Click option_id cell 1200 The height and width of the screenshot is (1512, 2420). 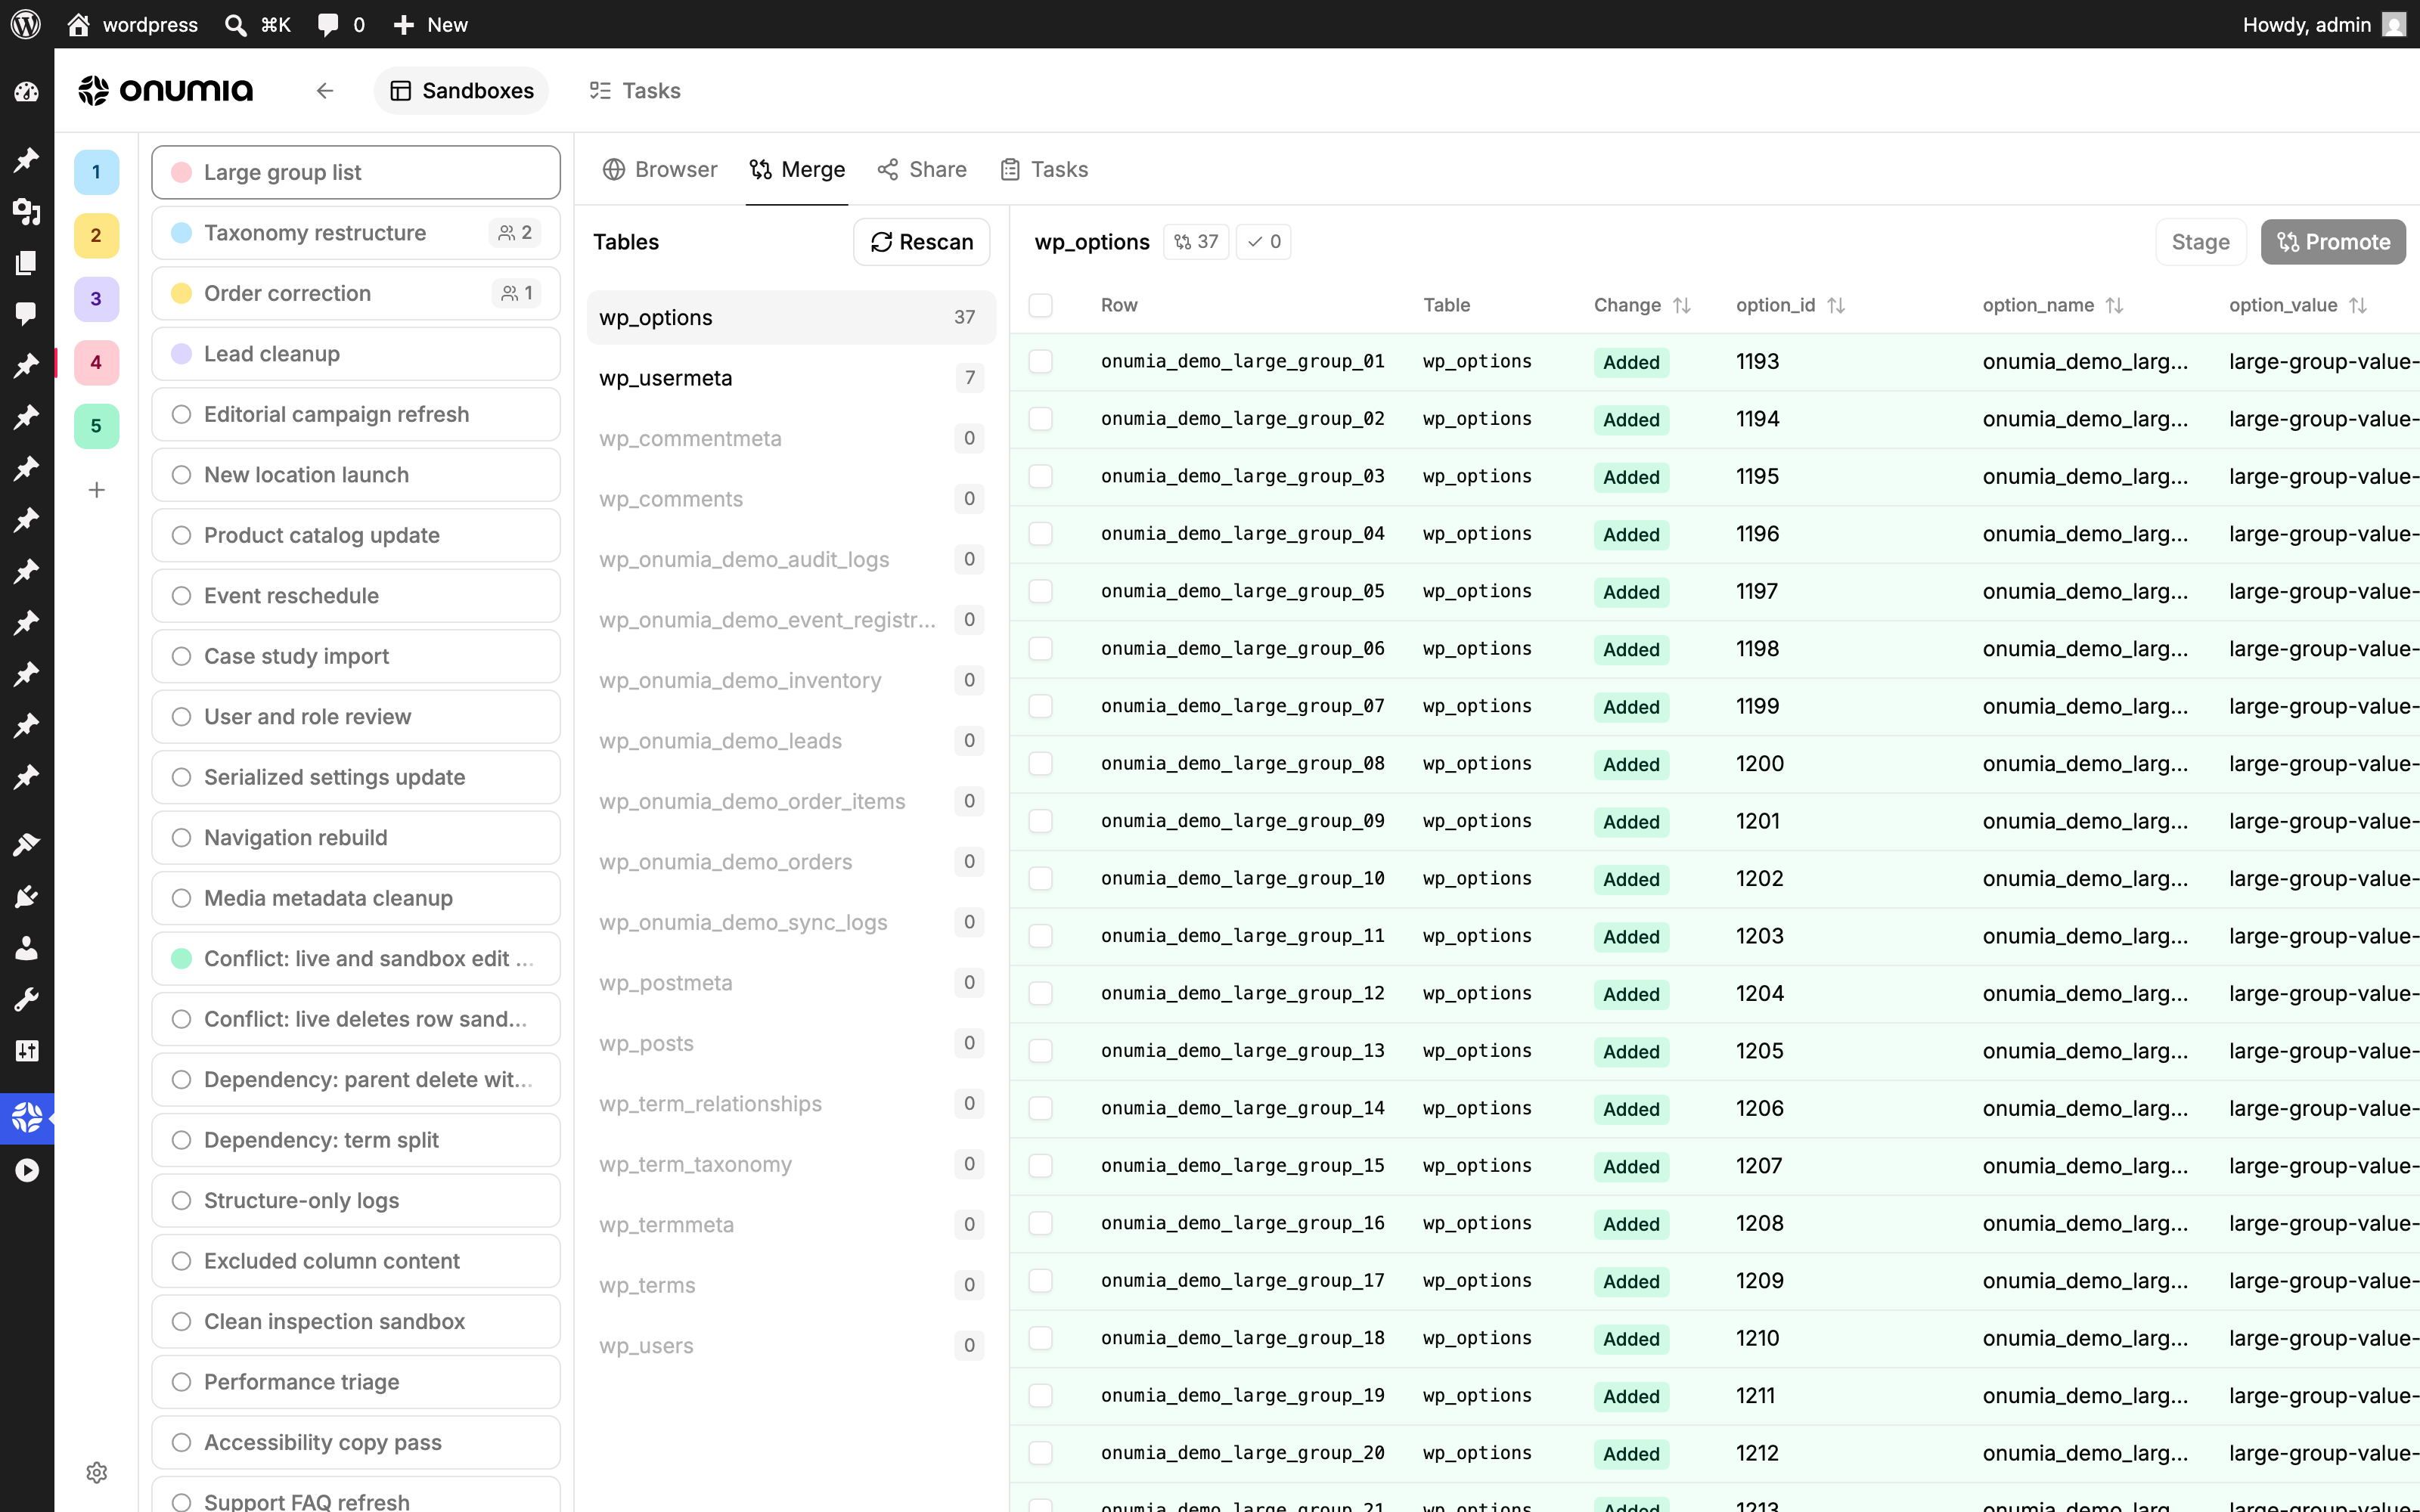(x=1760, y=763)
